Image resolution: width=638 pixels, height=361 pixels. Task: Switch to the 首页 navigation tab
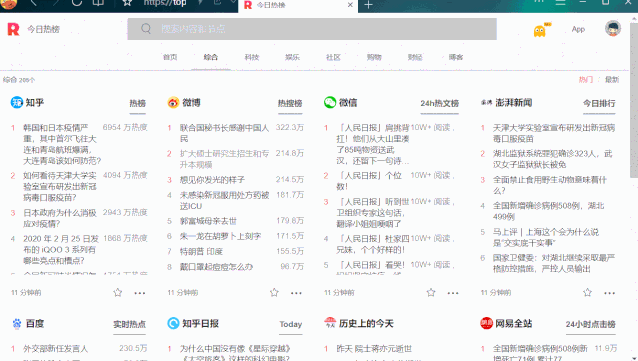[x=170, y=57]
